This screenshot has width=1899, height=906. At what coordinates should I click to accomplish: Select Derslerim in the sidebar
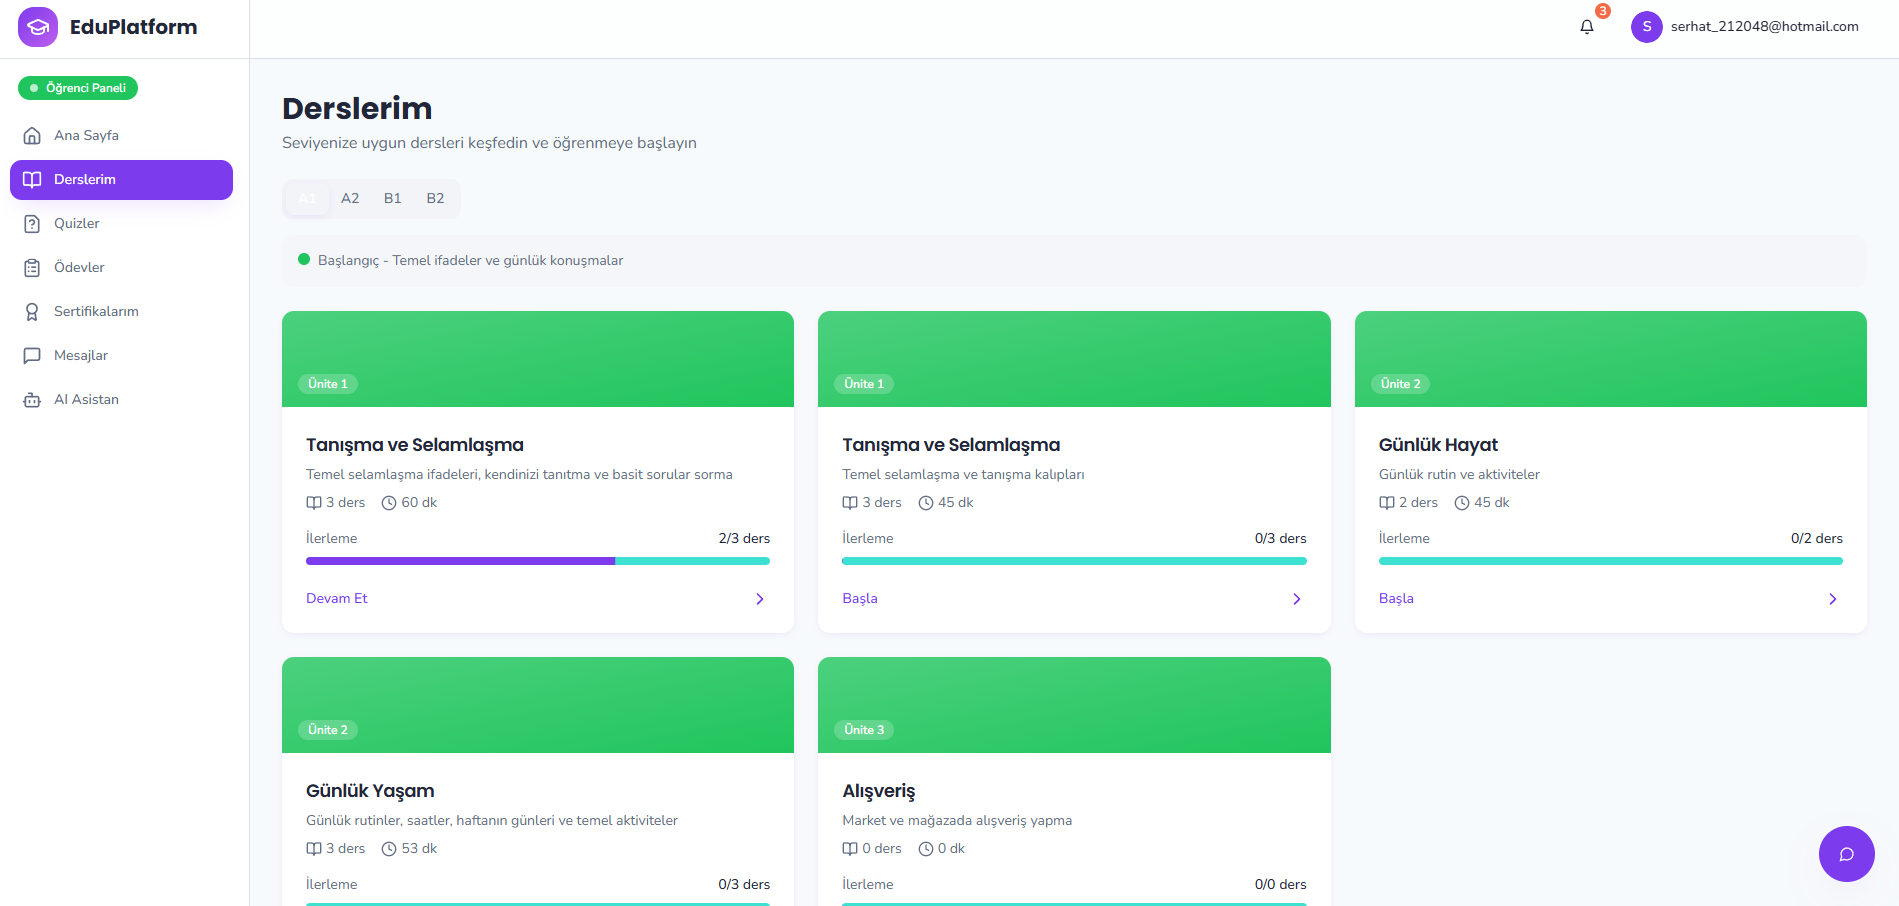point(121,180)
